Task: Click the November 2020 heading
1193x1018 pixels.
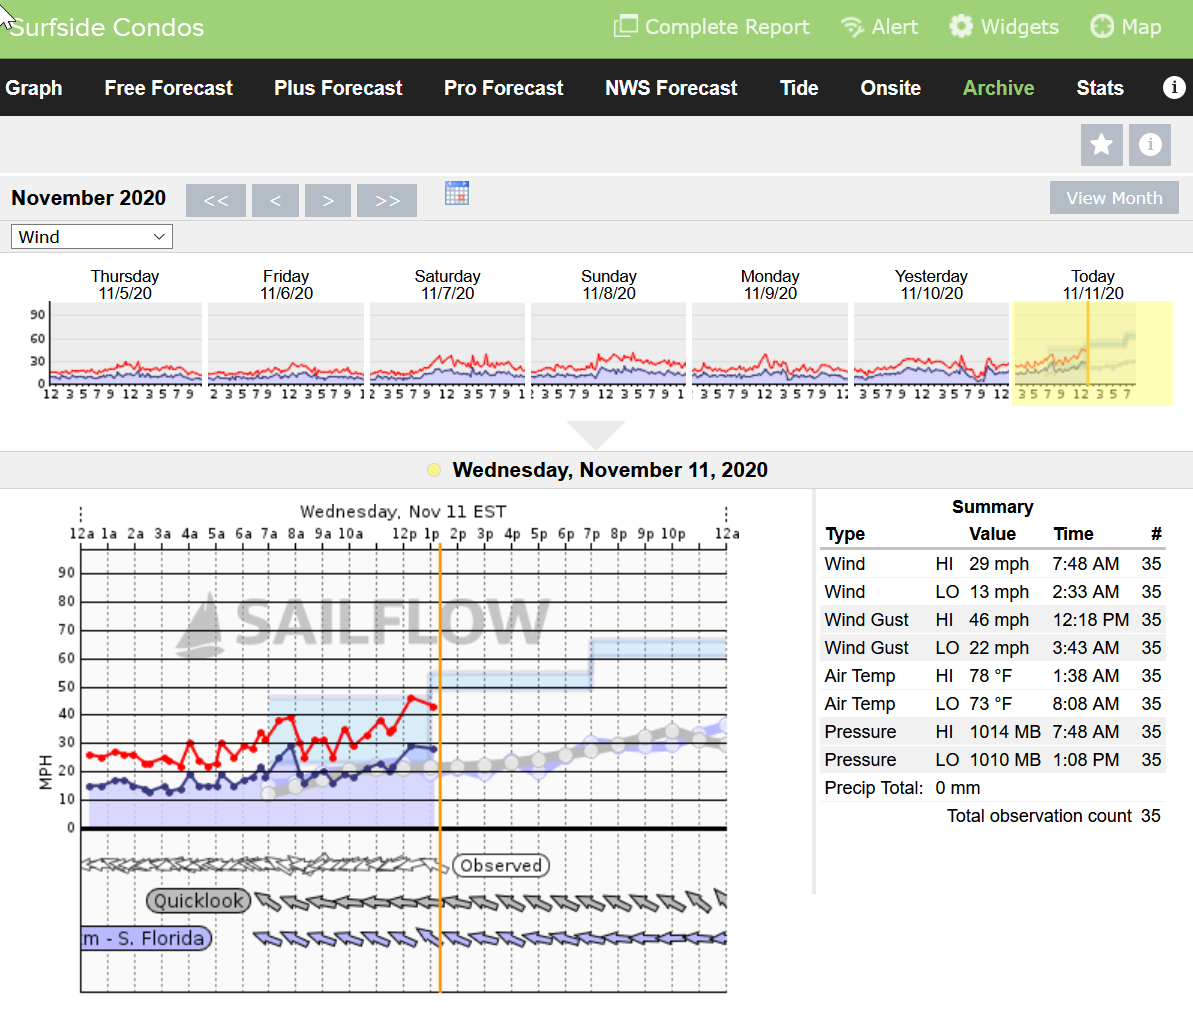Action: [x=88, y=198]
